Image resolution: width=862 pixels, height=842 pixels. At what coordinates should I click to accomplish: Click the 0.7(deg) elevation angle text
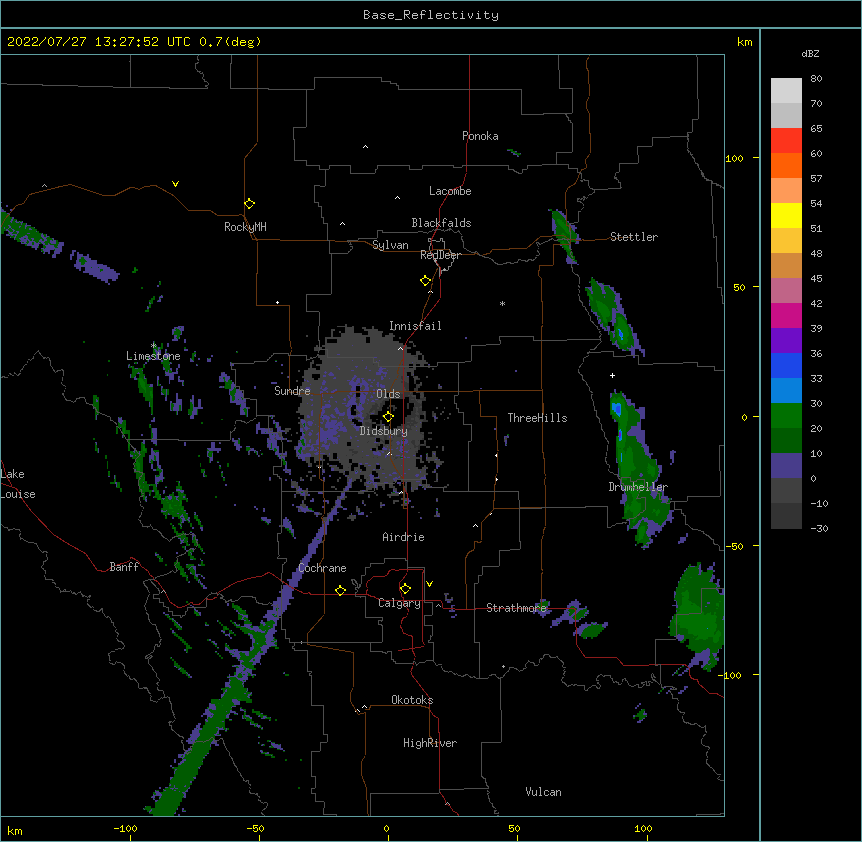(x=230, y=42)
